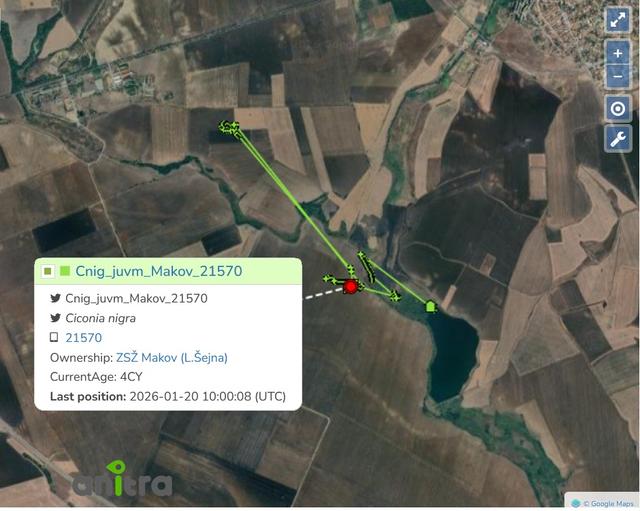Screen dimensions: 640x511
Task: Click the device icon beside 21570
Action: tap(54, 337)
